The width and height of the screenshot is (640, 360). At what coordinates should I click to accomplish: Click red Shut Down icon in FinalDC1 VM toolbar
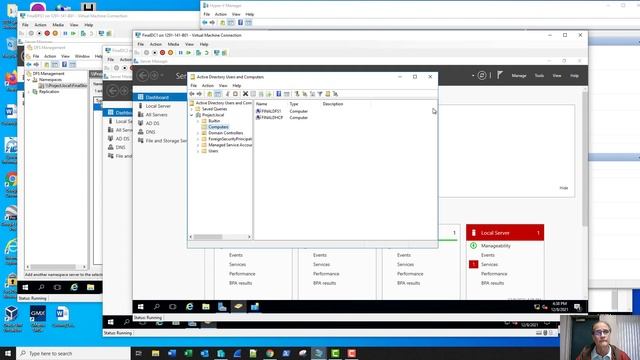point(162,53)
